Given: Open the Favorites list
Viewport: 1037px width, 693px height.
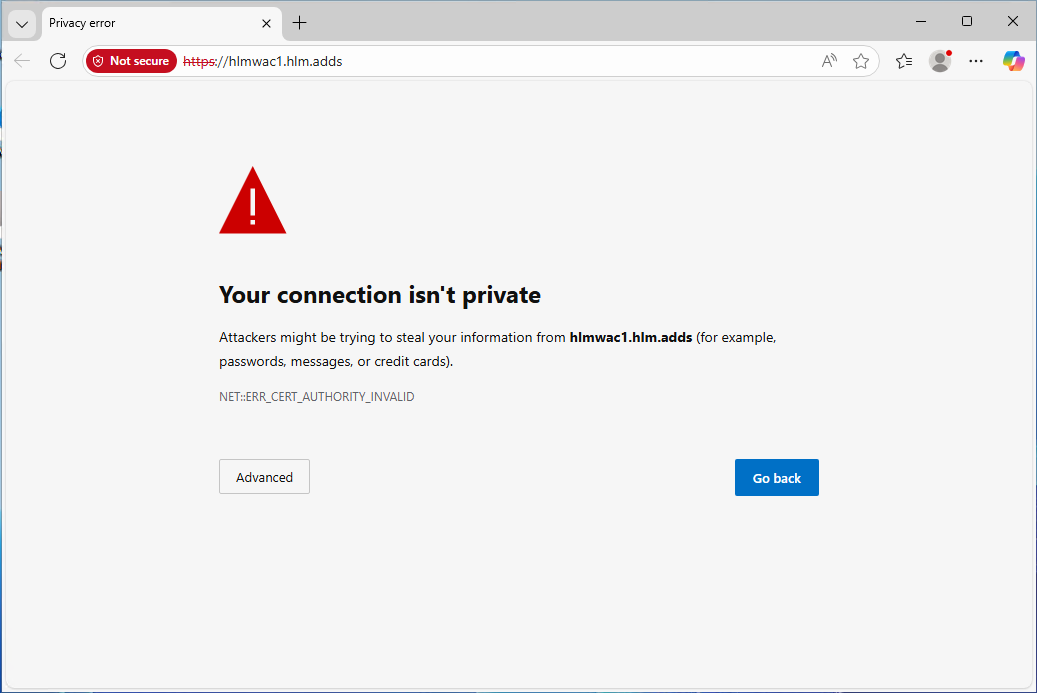Looking at the screenshot, I should [904, 61].
